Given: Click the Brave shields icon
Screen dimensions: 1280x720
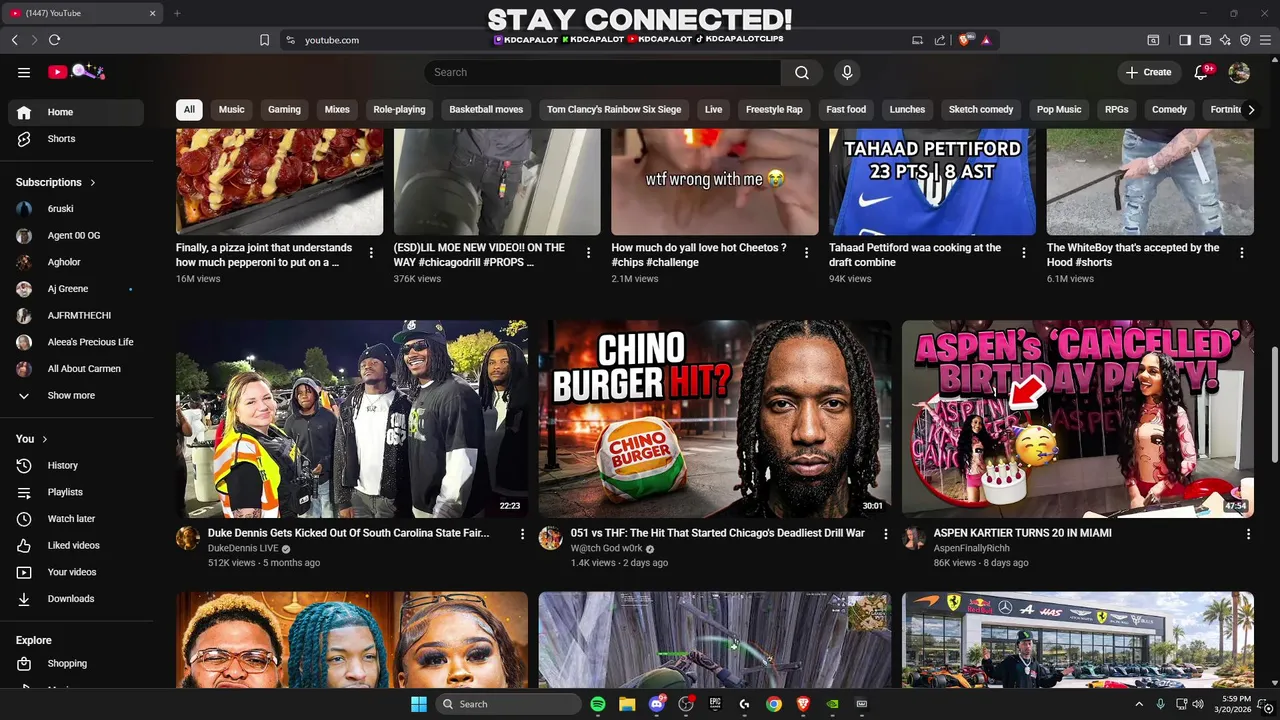Looking at the screenshot, I should point(965,40).
